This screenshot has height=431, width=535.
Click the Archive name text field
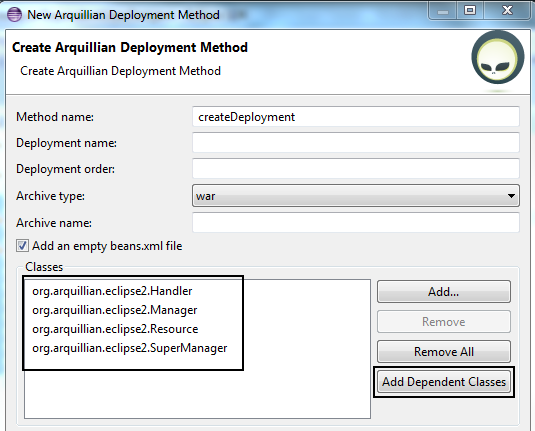tap(356, 222)
